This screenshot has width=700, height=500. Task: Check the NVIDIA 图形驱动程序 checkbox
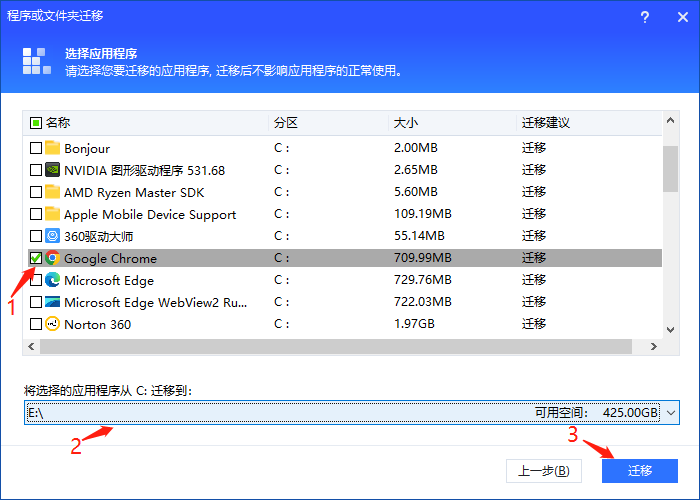pos(36,170)
